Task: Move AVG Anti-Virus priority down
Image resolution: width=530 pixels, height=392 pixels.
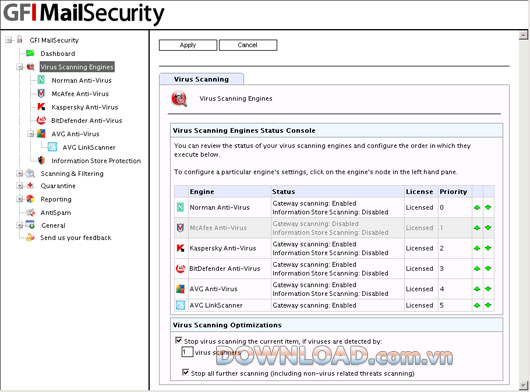Action: click(488, 289)
